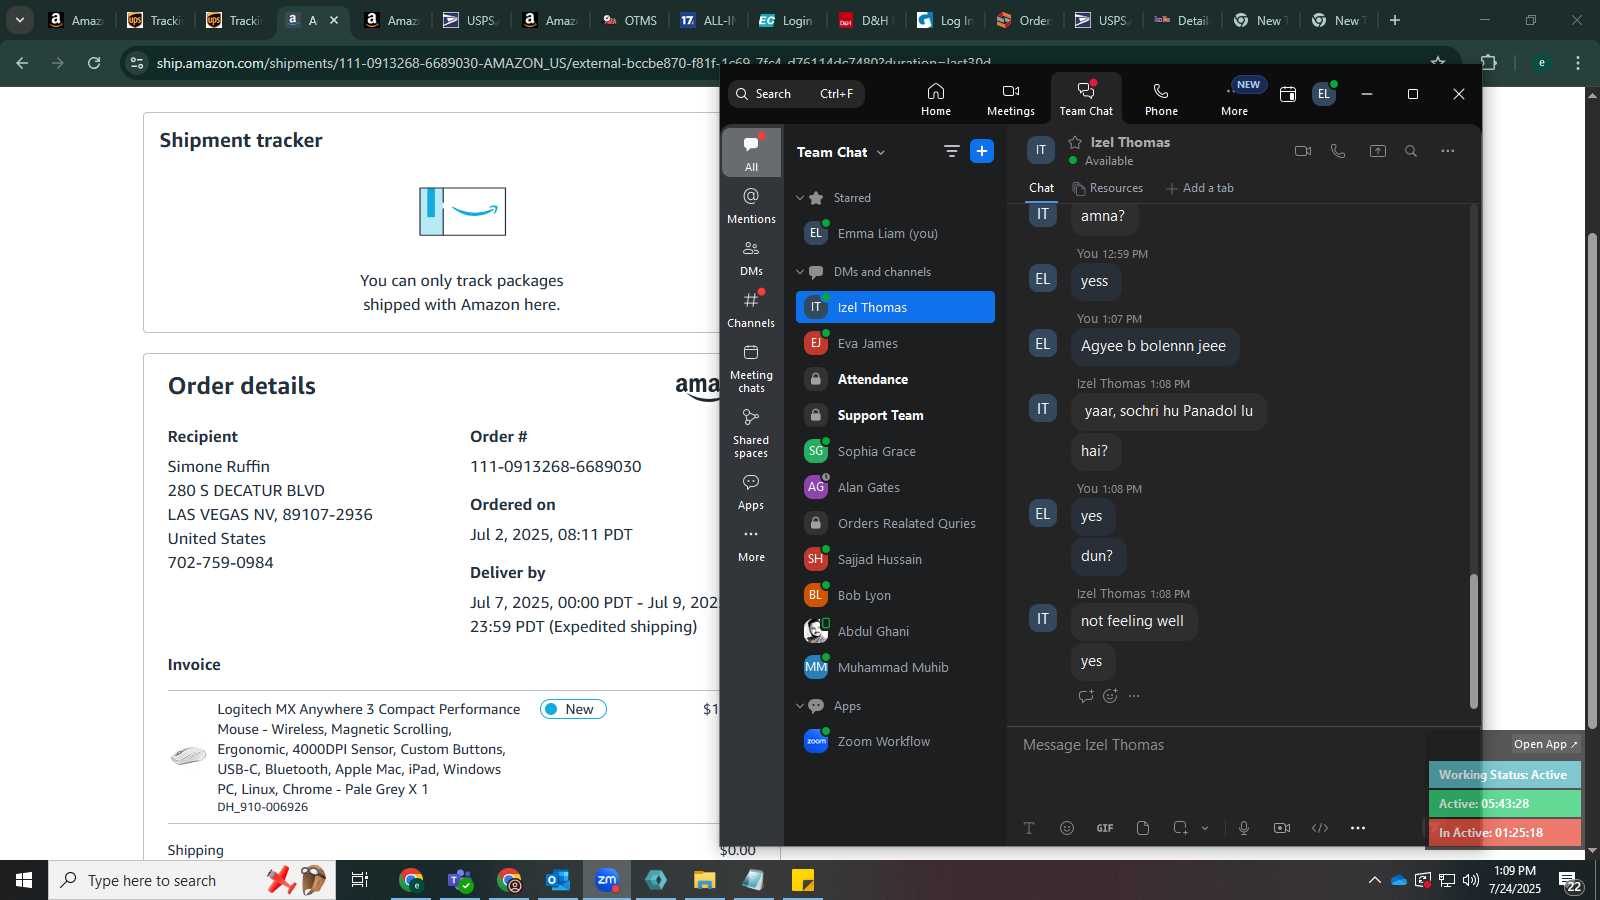Open composer more options ellipsis
Viewport: 1600px width, 900px height.
coord(1357,828)
